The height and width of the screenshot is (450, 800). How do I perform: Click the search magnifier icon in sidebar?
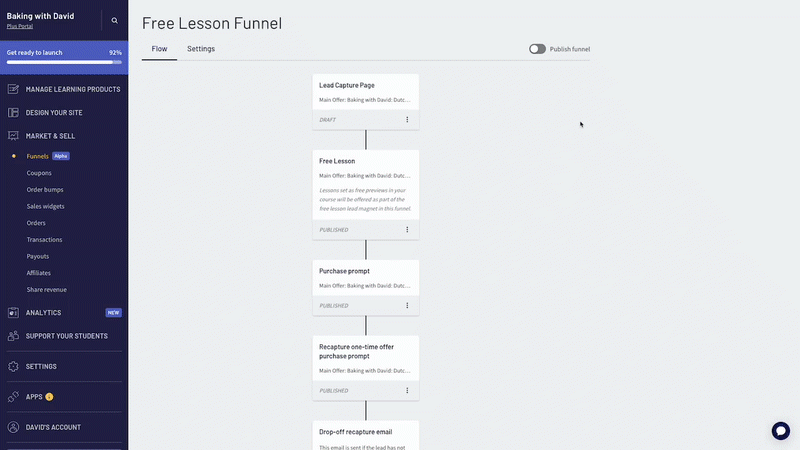click(114, 20)
